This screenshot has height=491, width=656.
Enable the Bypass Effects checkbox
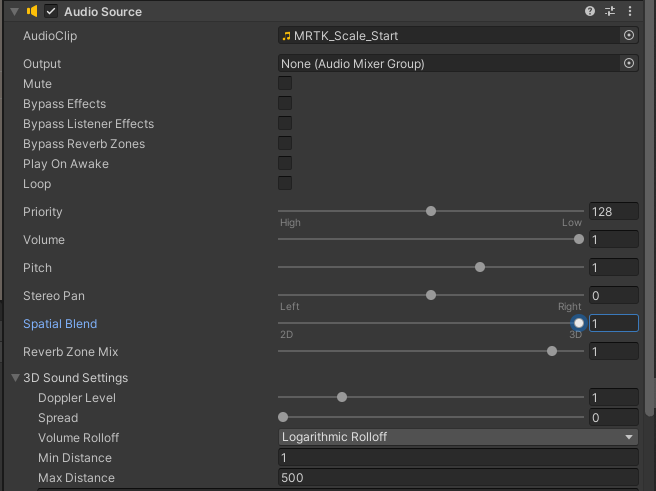pyautogui.click(x=285, y=104)
